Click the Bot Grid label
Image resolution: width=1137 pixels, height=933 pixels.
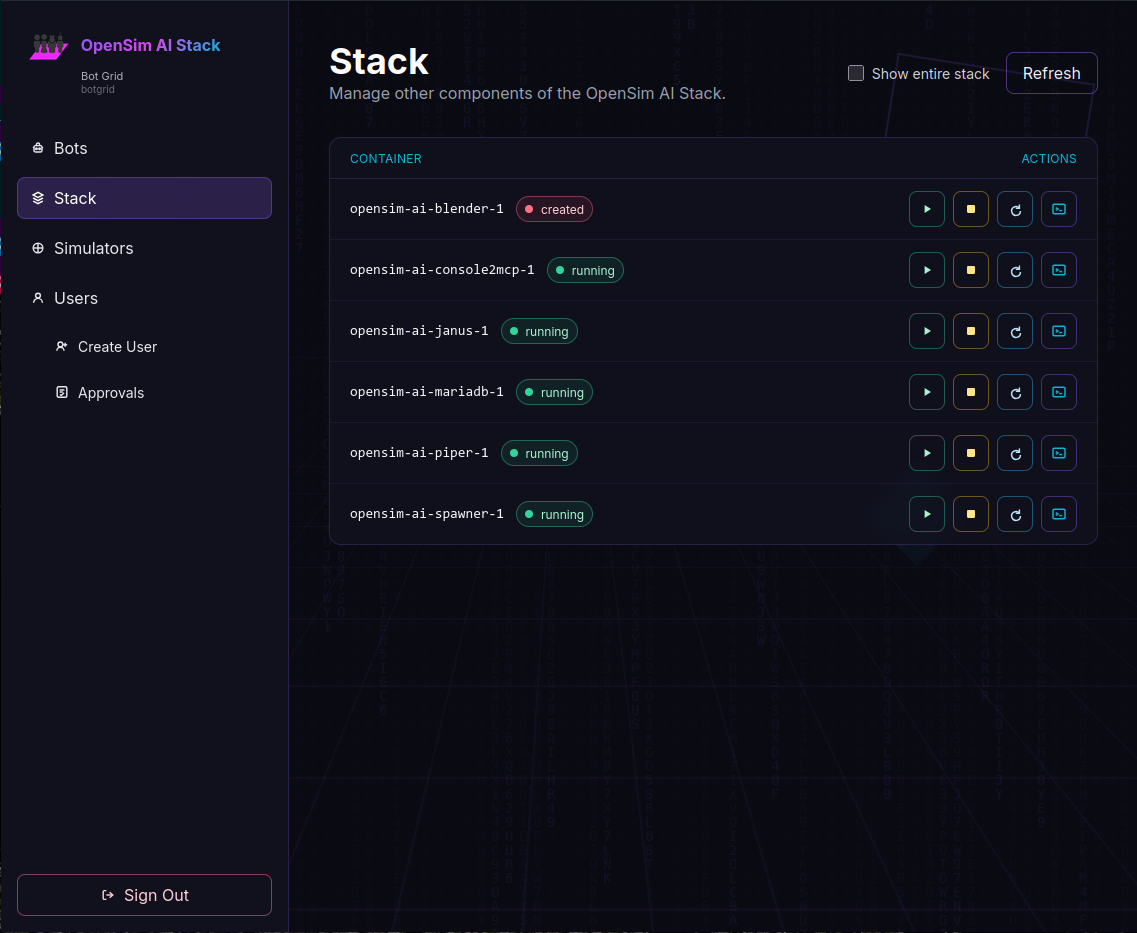pos(102,76)
